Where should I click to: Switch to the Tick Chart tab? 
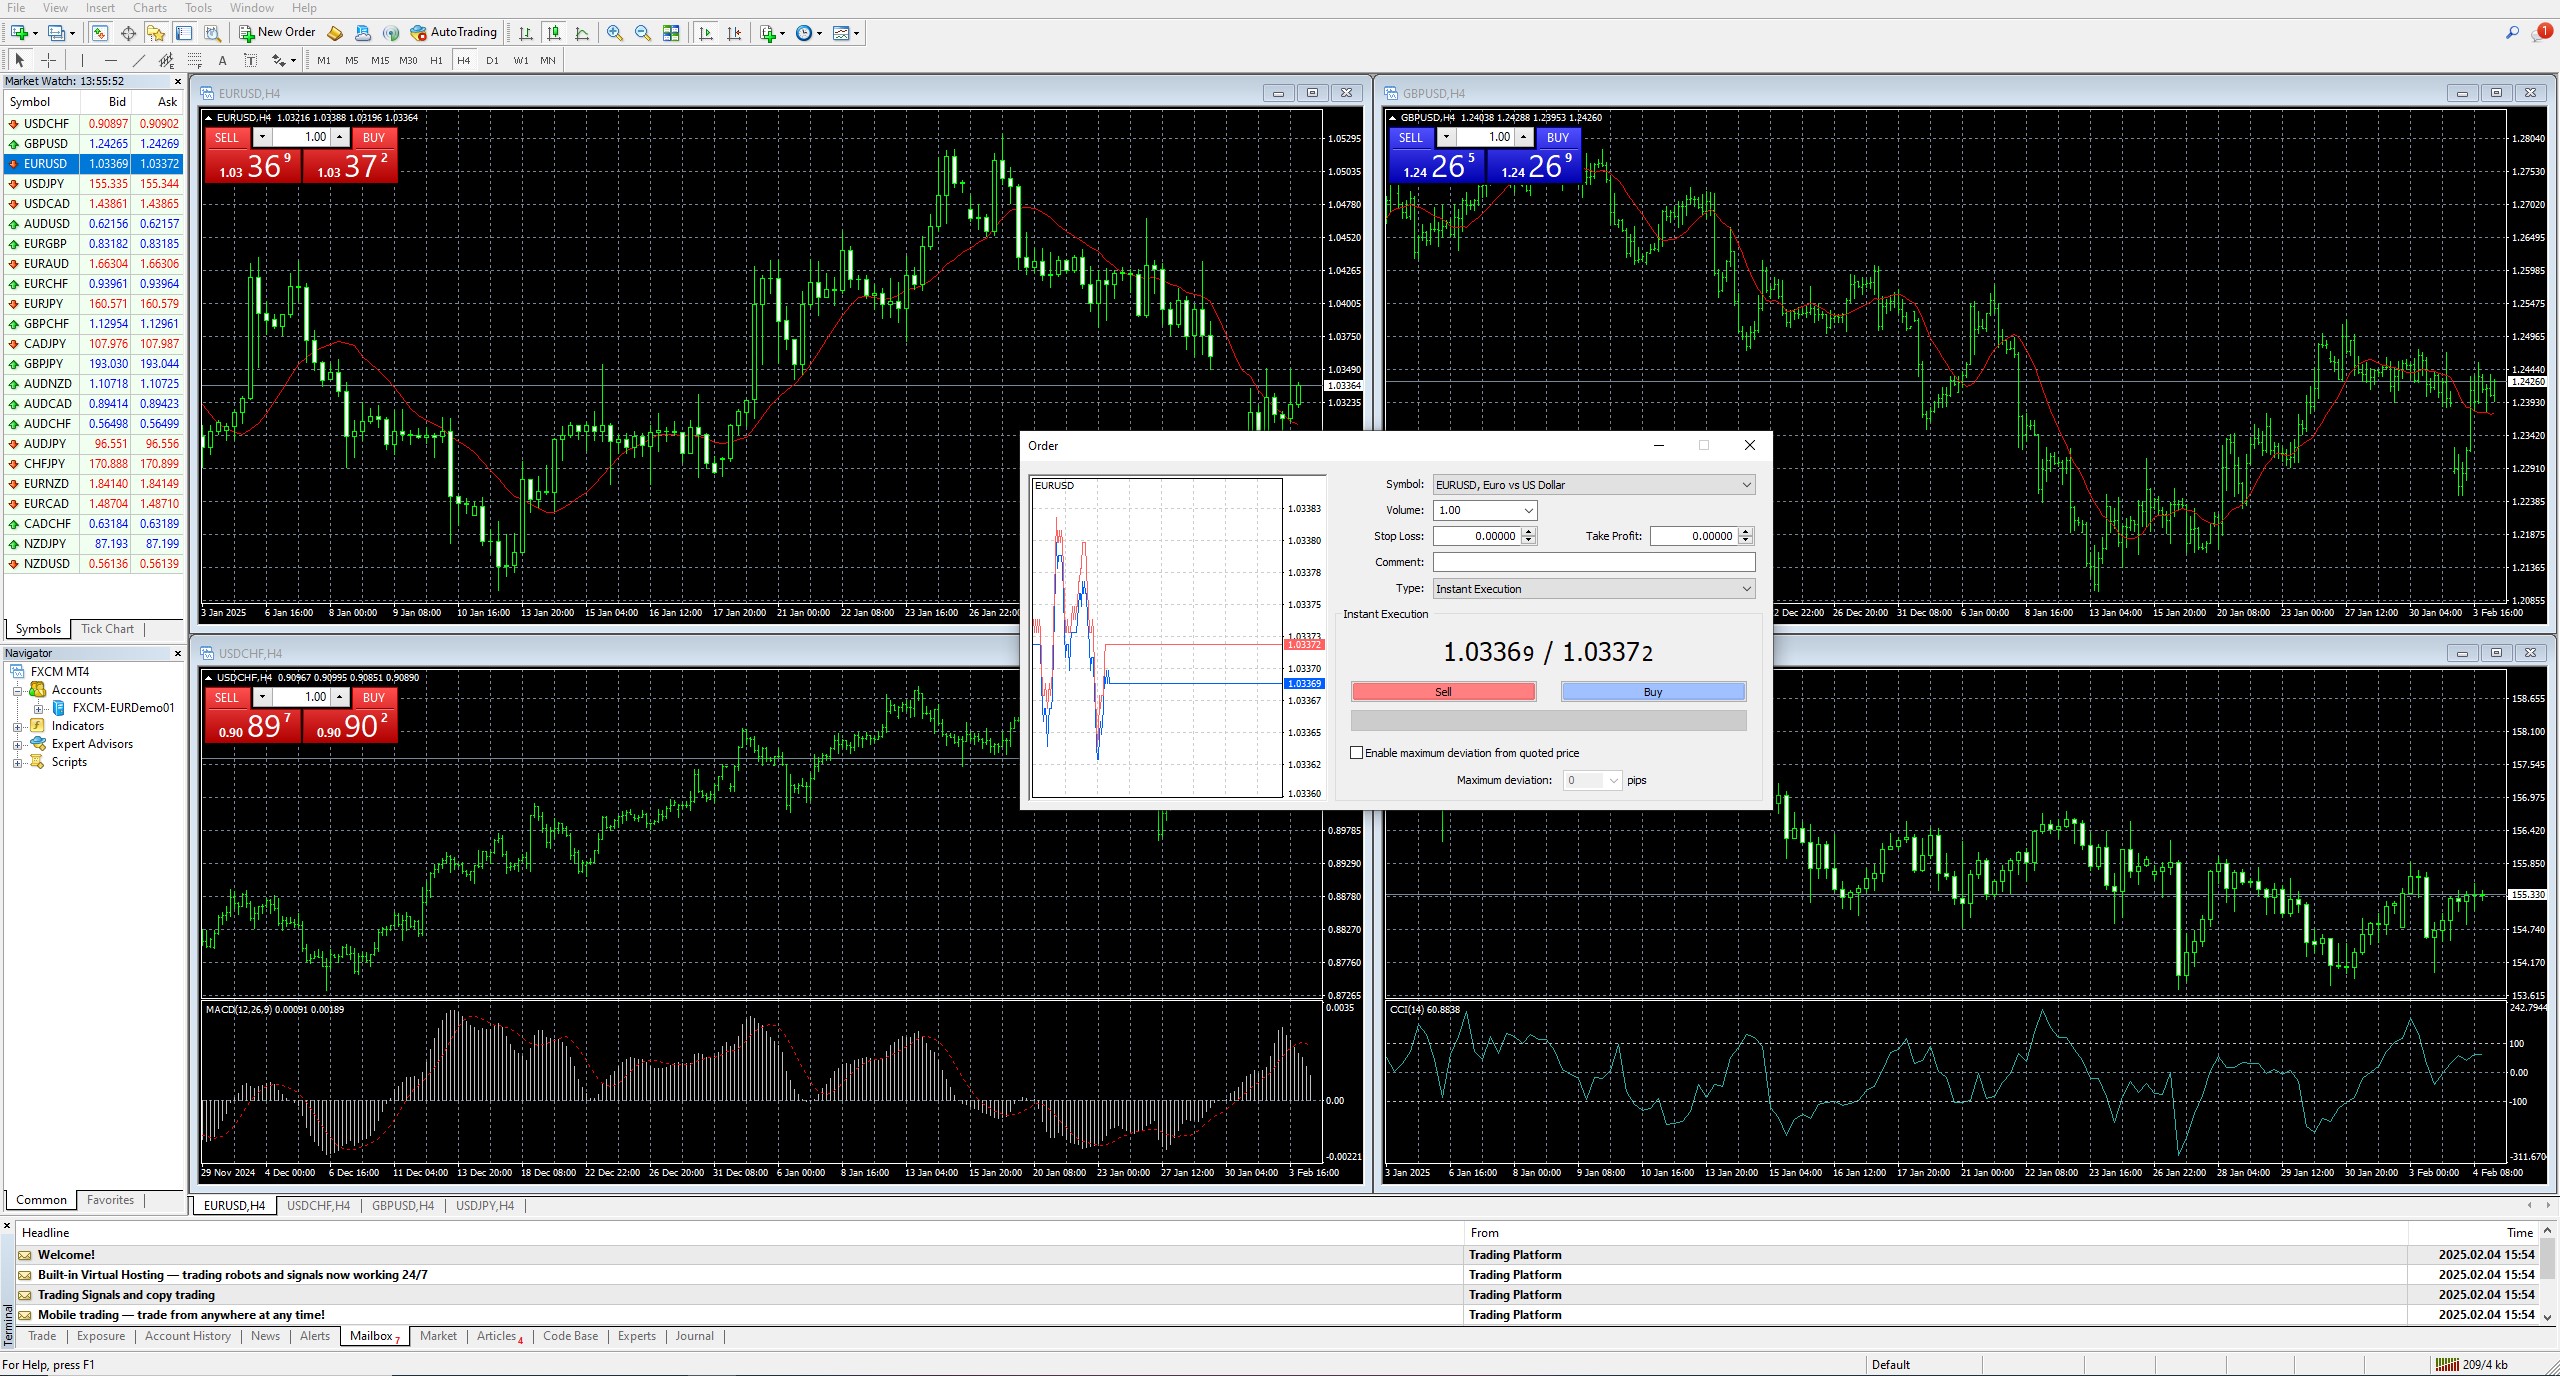(107, 629)
